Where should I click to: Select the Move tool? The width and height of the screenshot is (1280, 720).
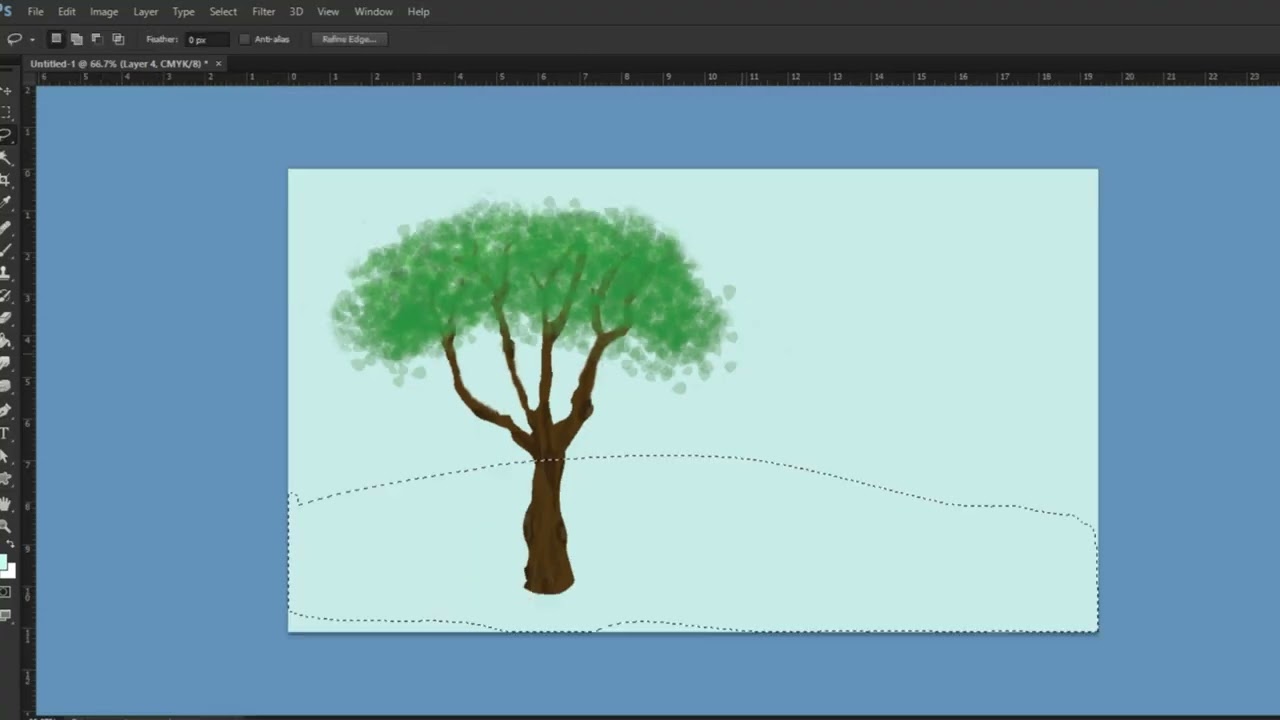coord(5,91)
